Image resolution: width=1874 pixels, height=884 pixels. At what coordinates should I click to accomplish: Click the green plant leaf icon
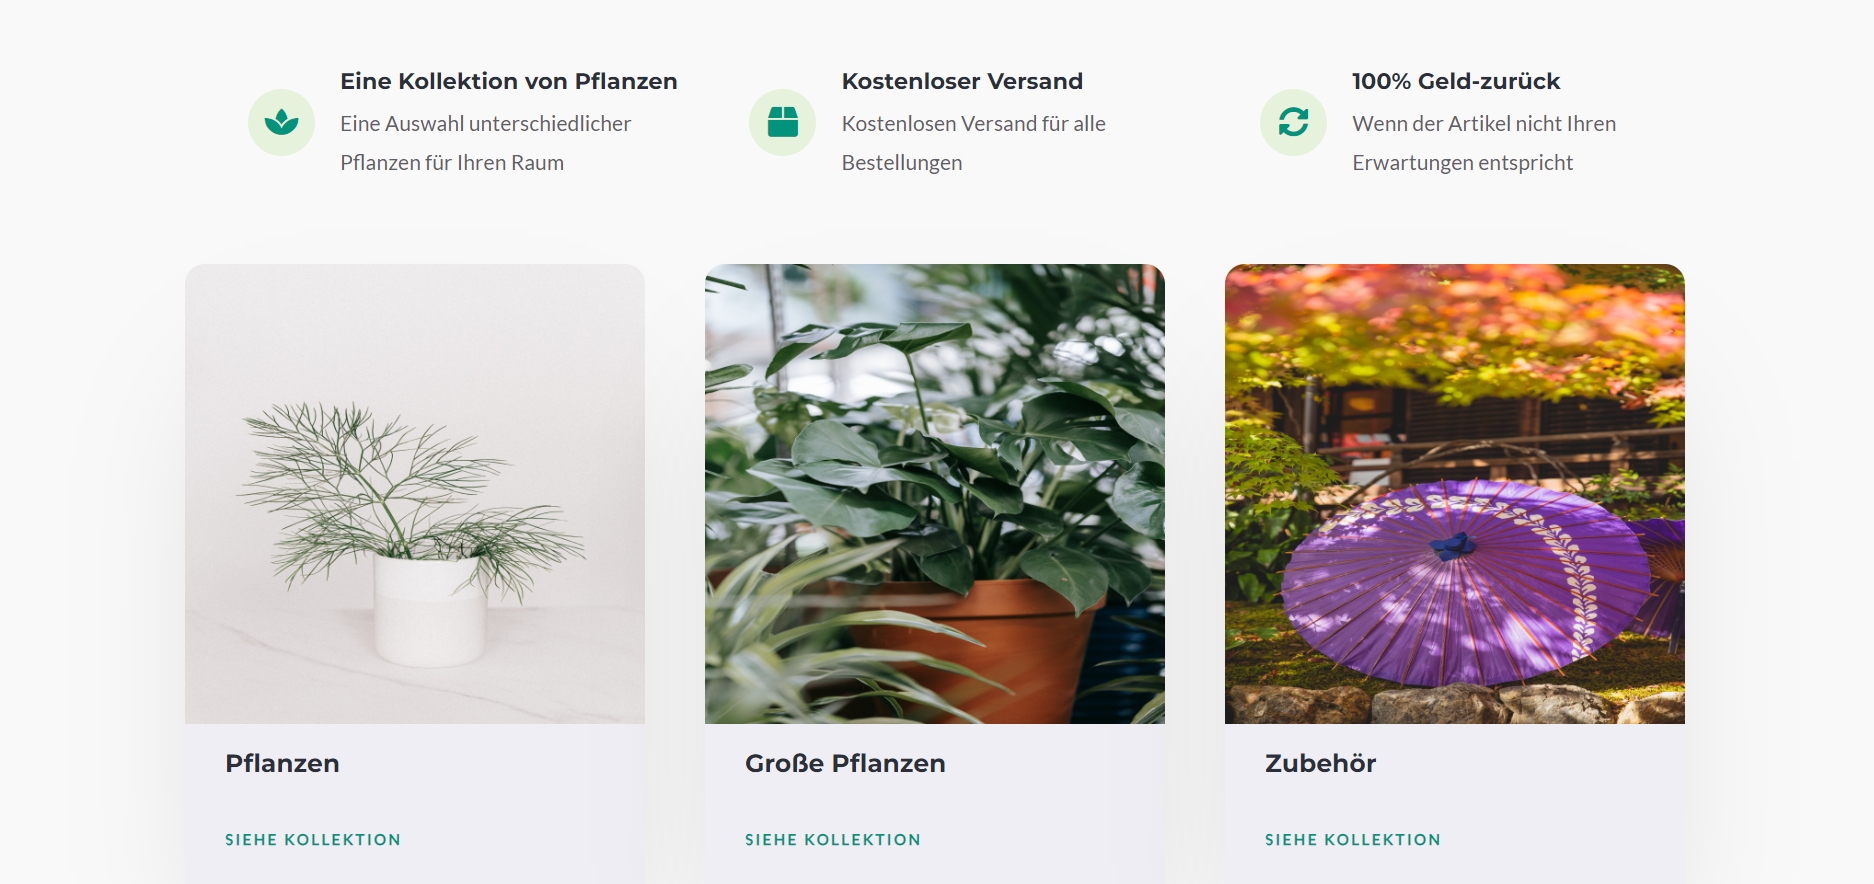(x=281, y=122)
